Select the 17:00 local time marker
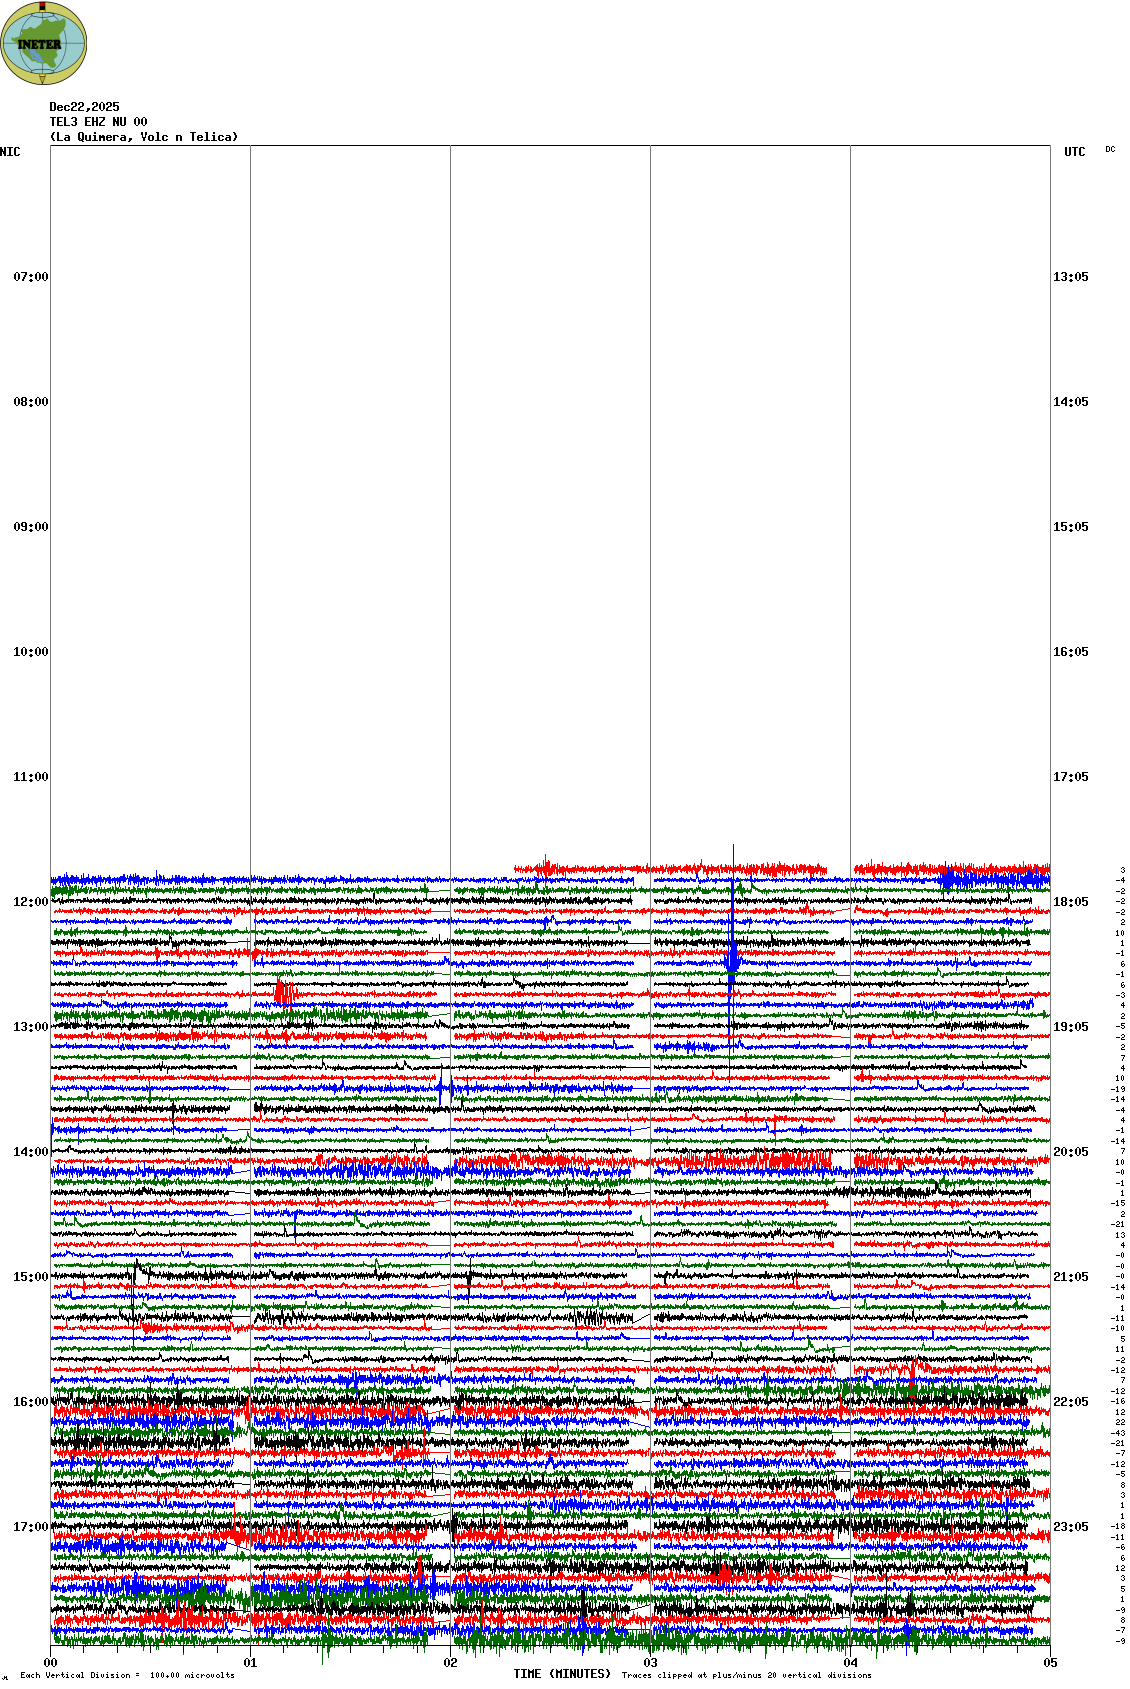 pyautogui.click(x=30, y=1527)
